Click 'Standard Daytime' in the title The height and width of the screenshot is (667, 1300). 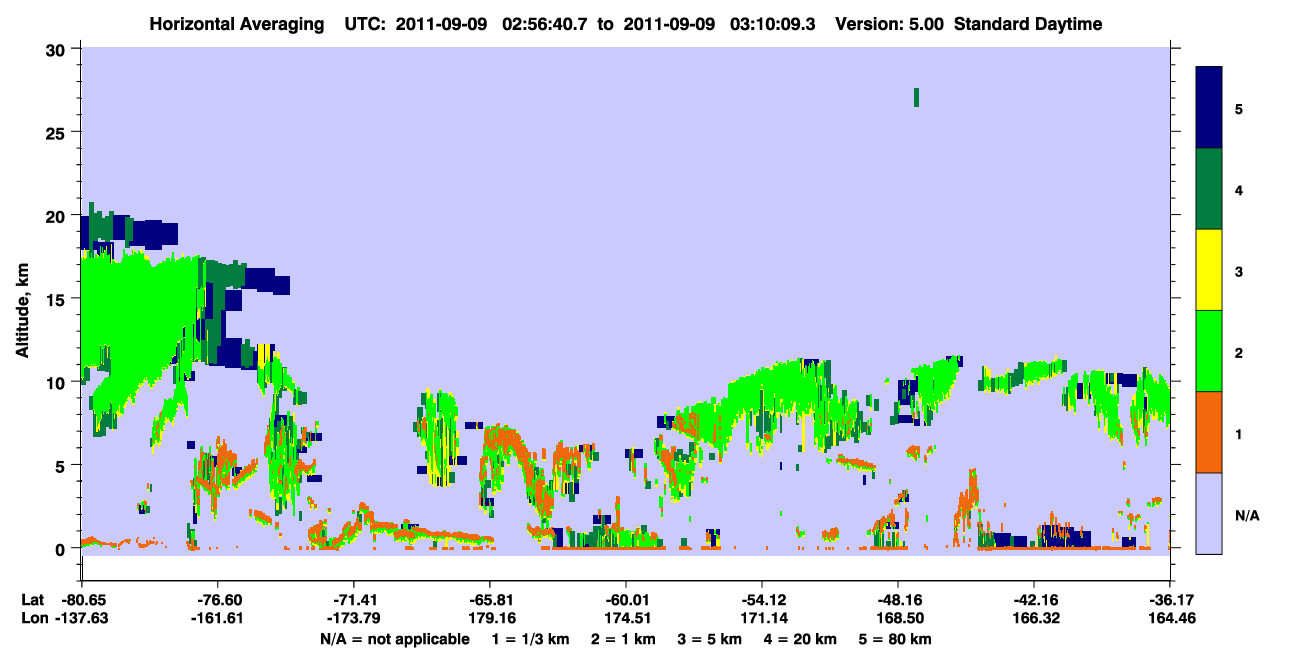1028,24
